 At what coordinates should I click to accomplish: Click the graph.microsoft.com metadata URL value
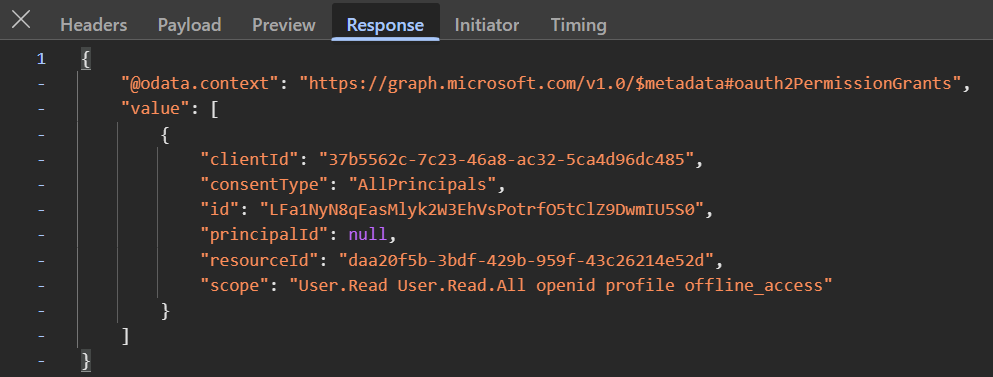pyautogui.click(x=630, y=84)
